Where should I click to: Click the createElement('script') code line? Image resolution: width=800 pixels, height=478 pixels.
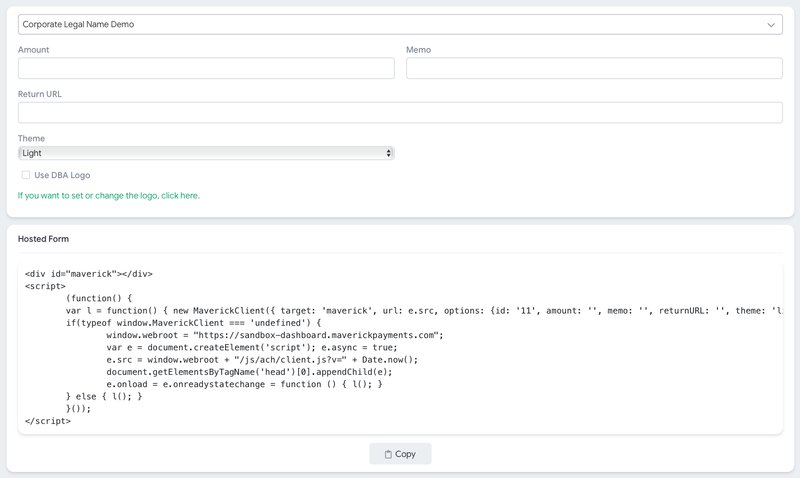(x=252, y=347)
